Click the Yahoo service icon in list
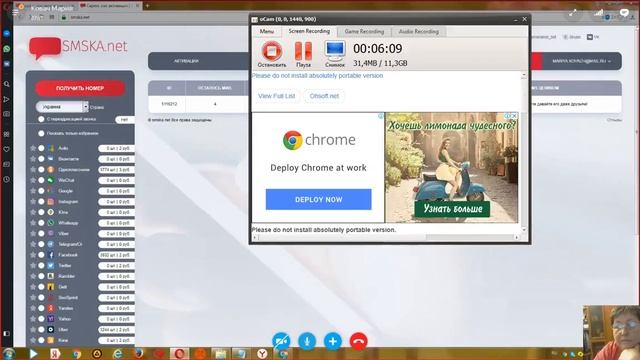 pyautogui.click(x=51, y=319)
